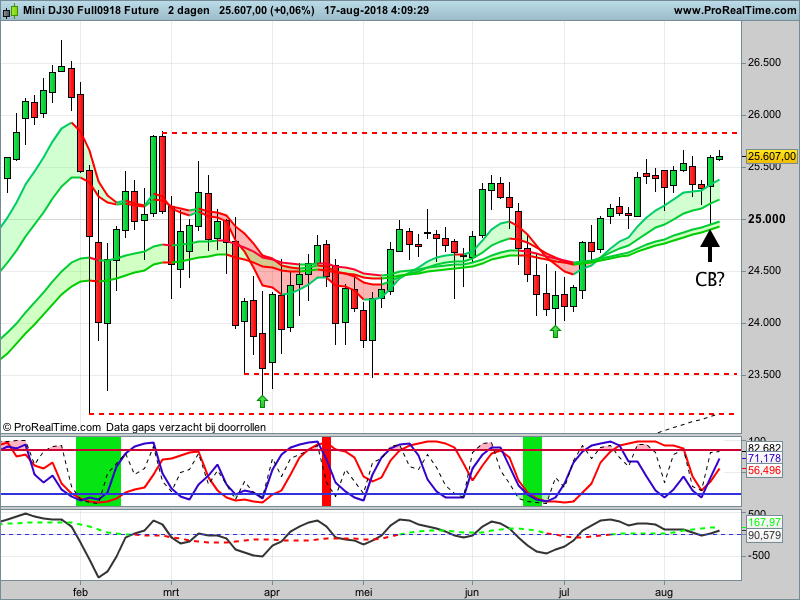Click the 25.000 price axis label
800x600 pixels.
766,219
